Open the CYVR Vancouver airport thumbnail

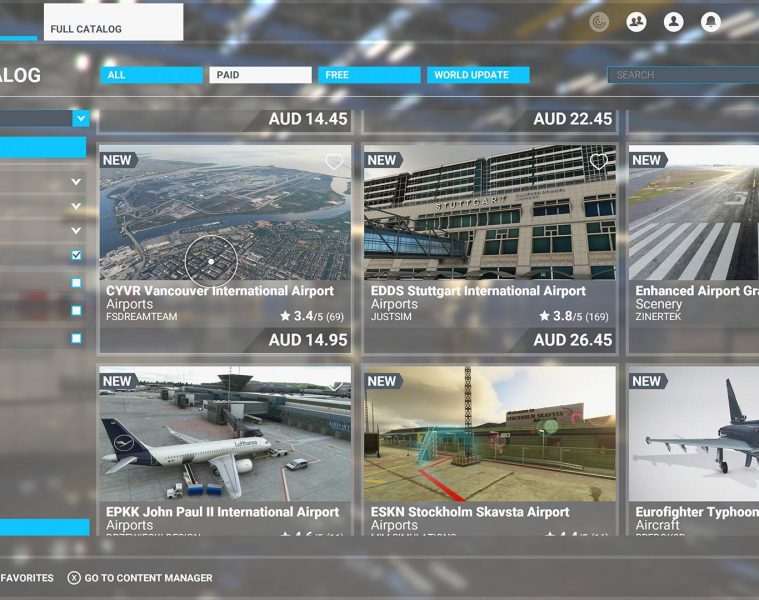point(225,212)
